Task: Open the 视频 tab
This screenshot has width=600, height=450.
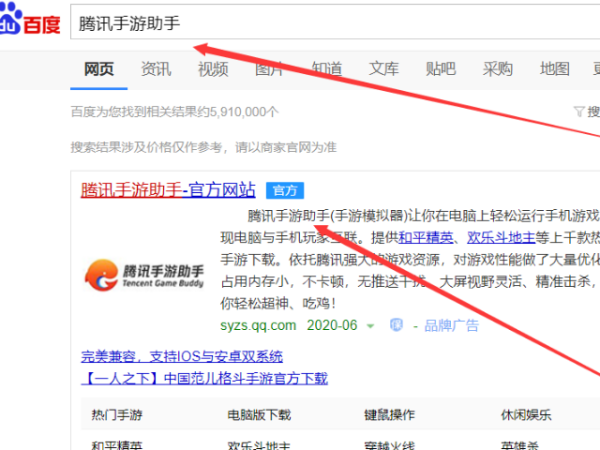Action: click(213, 69)
